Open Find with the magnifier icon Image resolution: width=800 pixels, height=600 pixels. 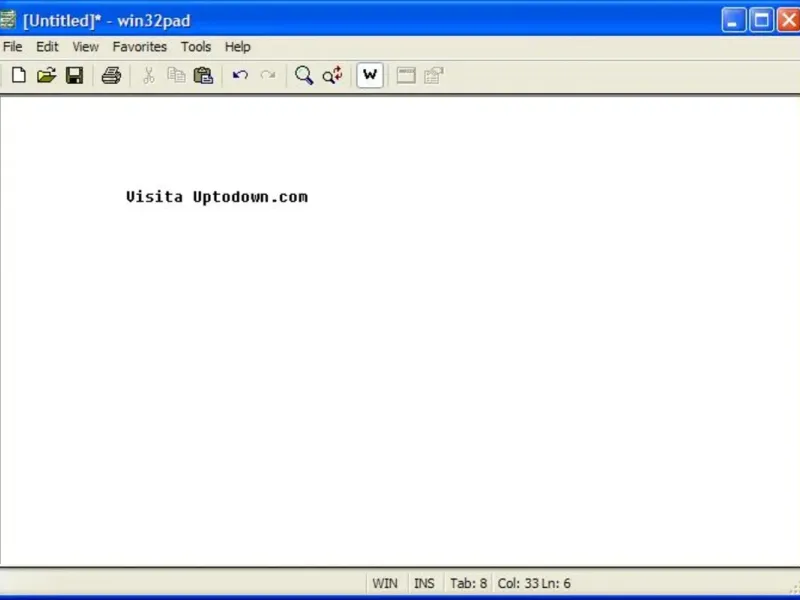click(304, 76)
